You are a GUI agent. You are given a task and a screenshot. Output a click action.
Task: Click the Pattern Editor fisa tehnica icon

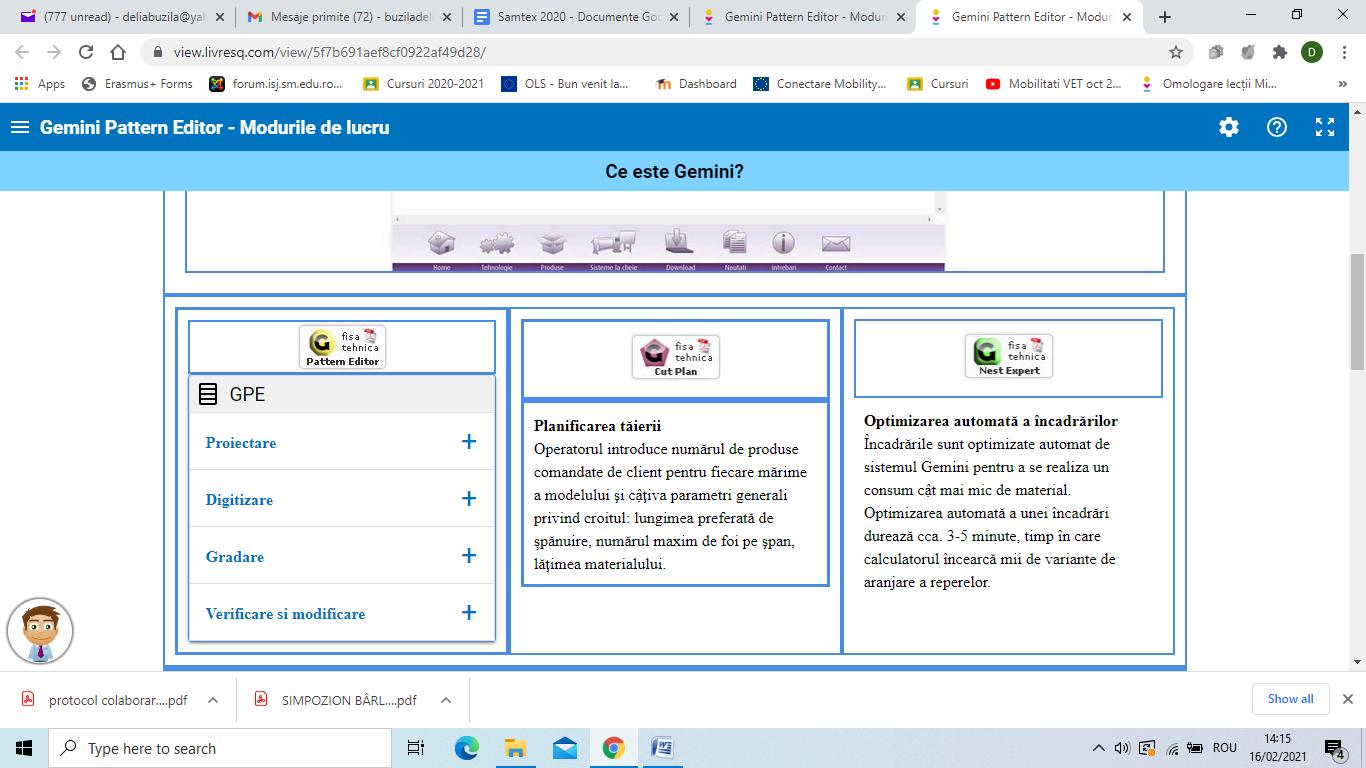pos(342,347)
